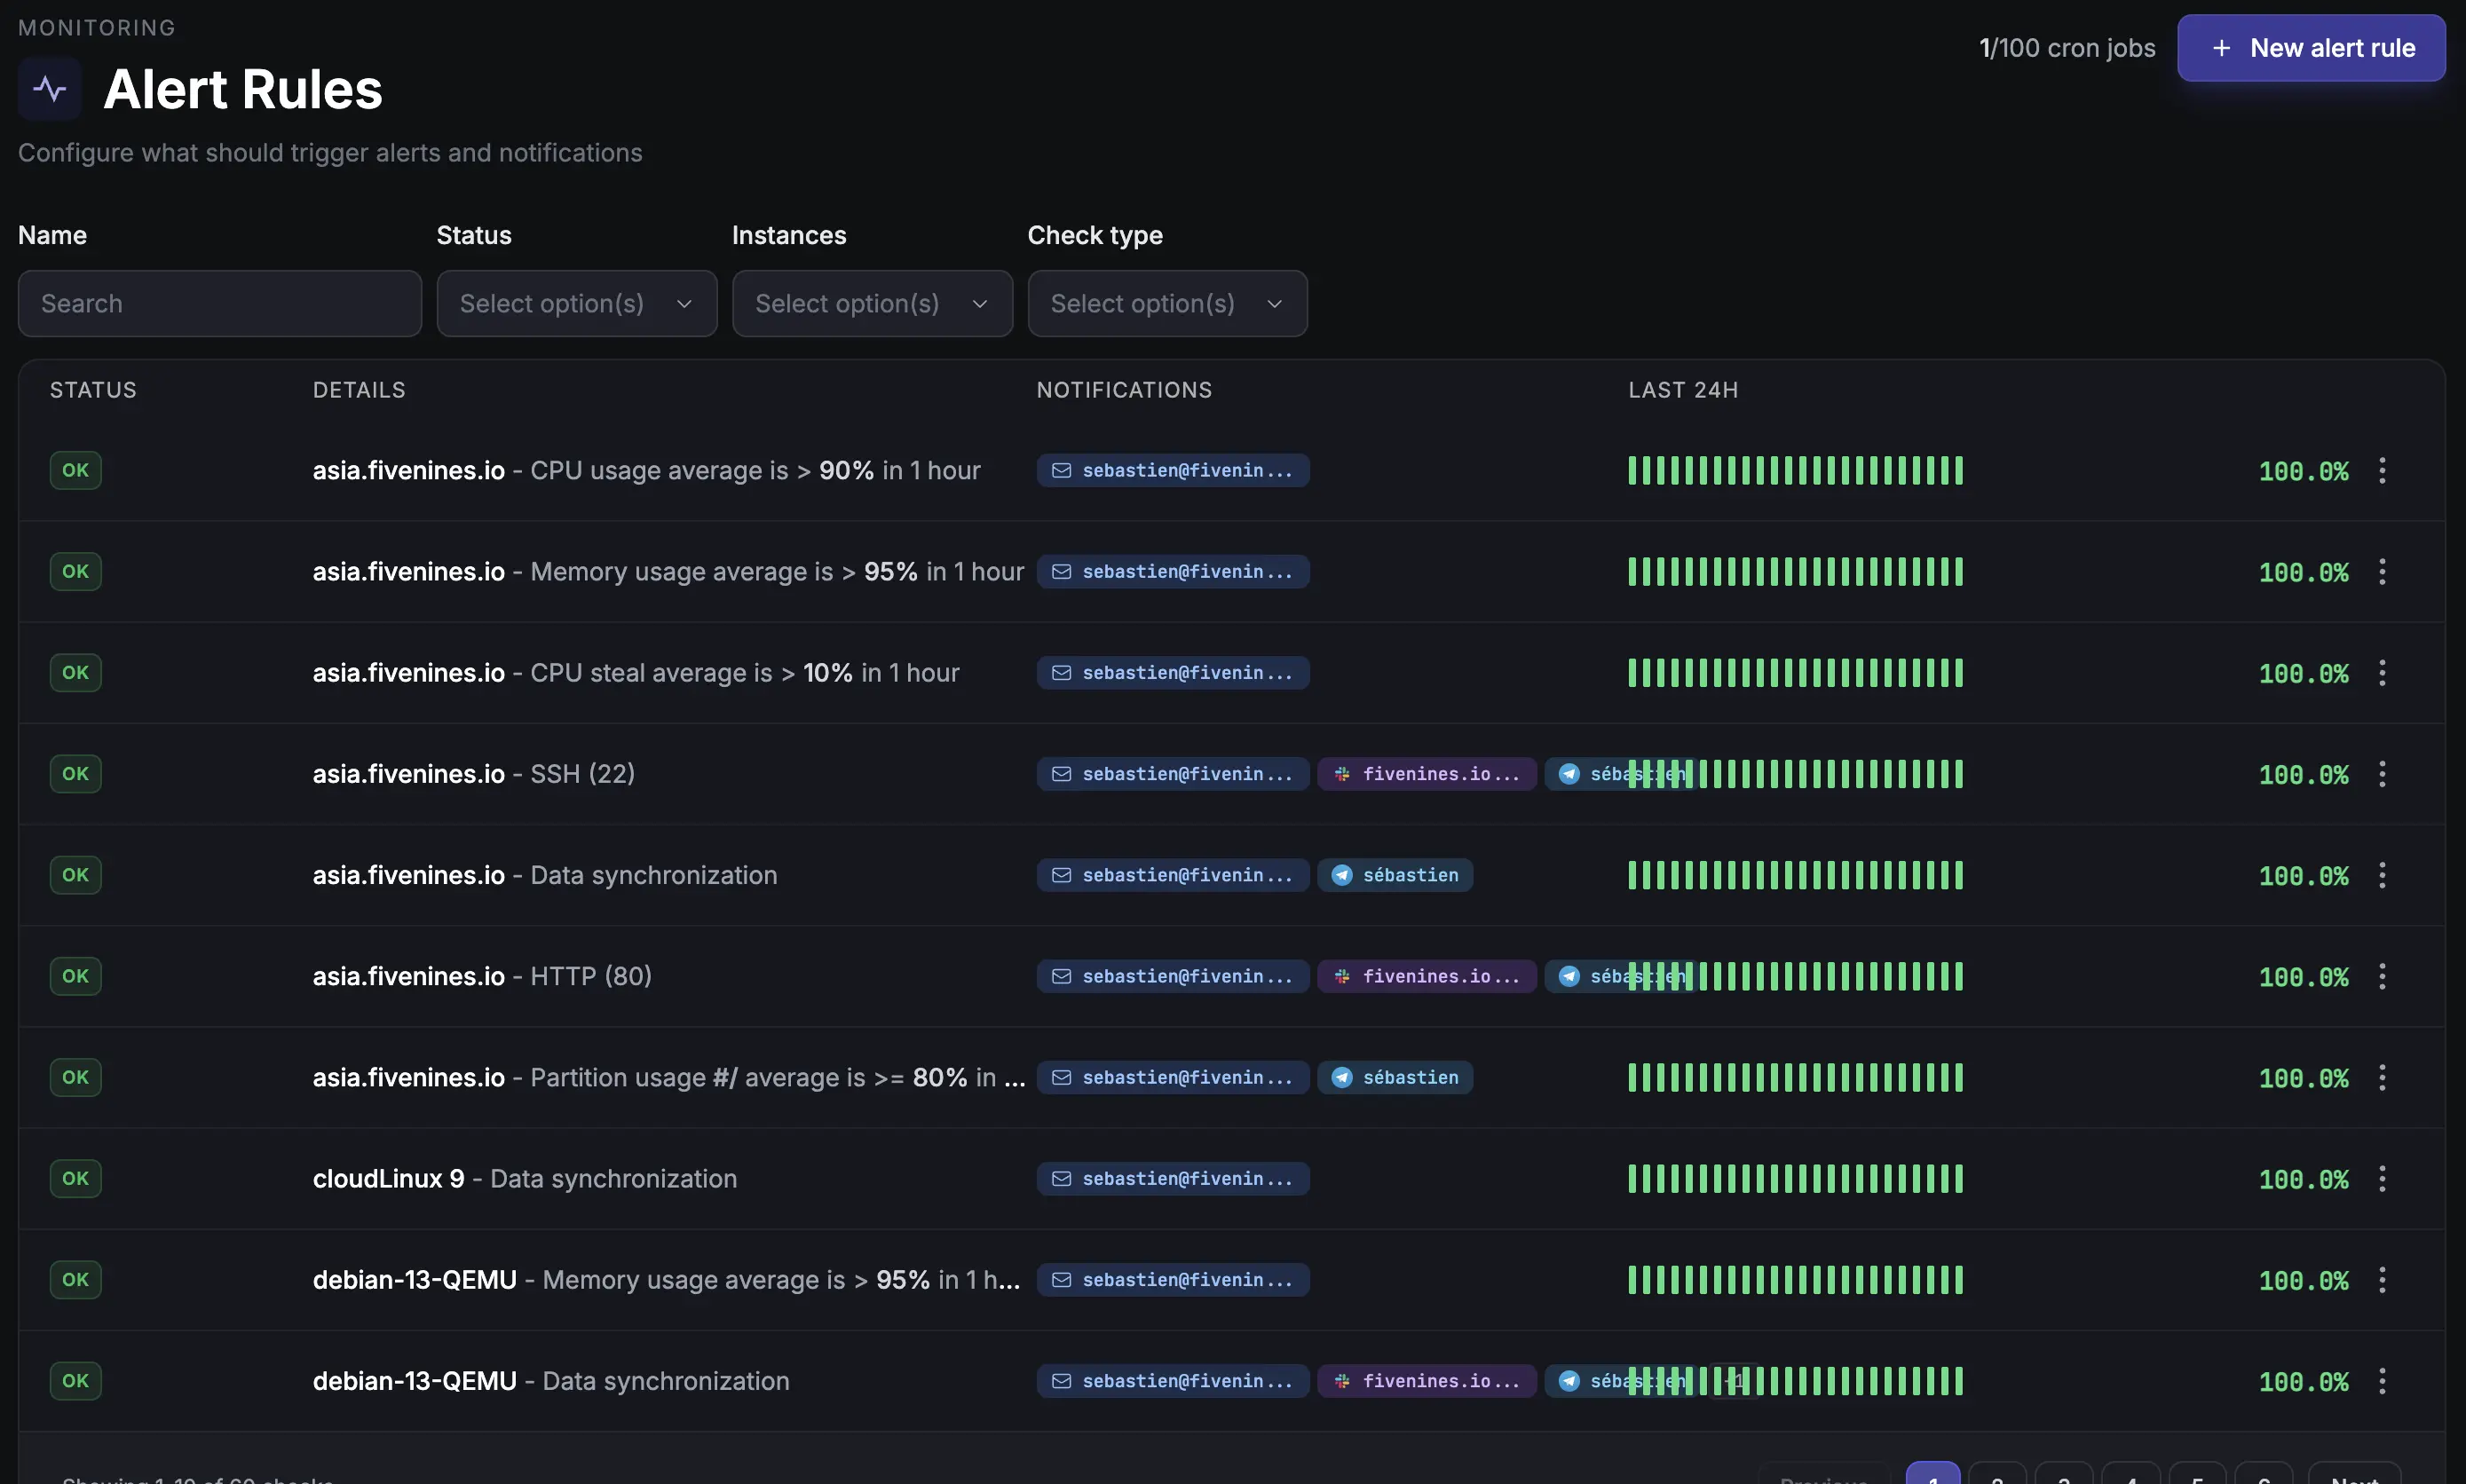The width and height of the screenshot is (2466, 1484).
Task: Click the Telegram icon on debian-13-QEMU Data synchronization row
Action: coord(1570,1380)
